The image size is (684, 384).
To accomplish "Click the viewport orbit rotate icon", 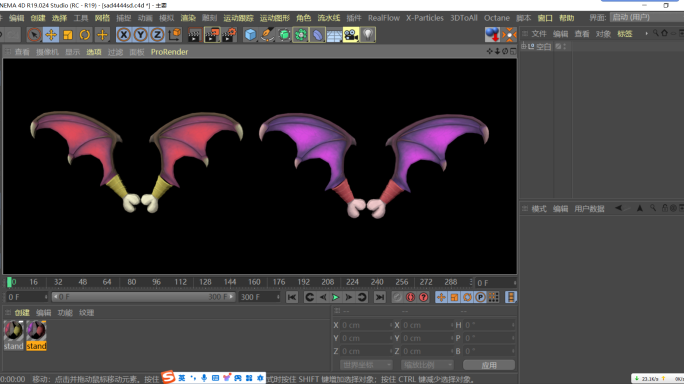I will [505, 51].
